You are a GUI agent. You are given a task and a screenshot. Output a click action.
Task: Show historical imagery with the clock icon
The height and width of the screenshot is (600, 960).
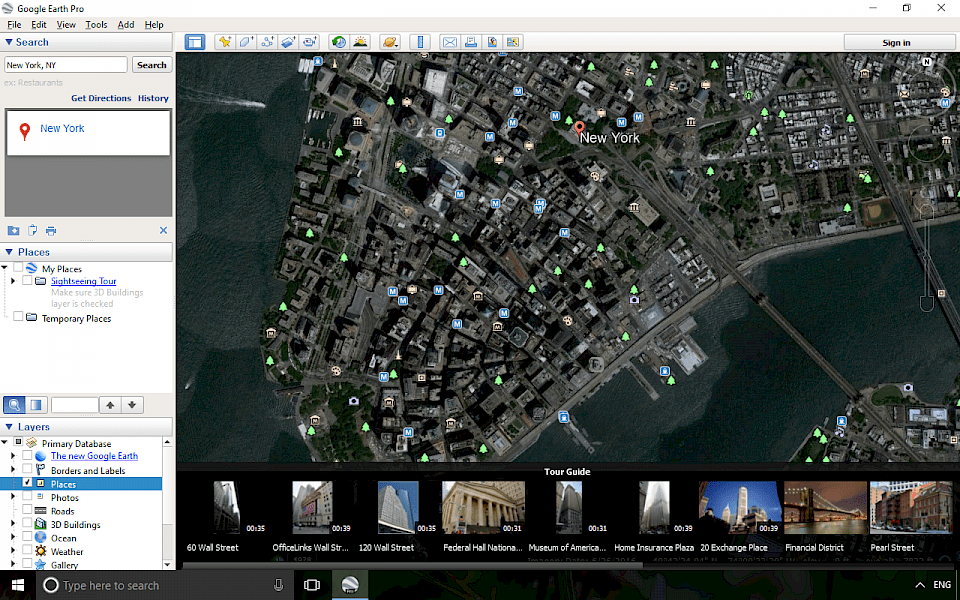tap(338, 42)
